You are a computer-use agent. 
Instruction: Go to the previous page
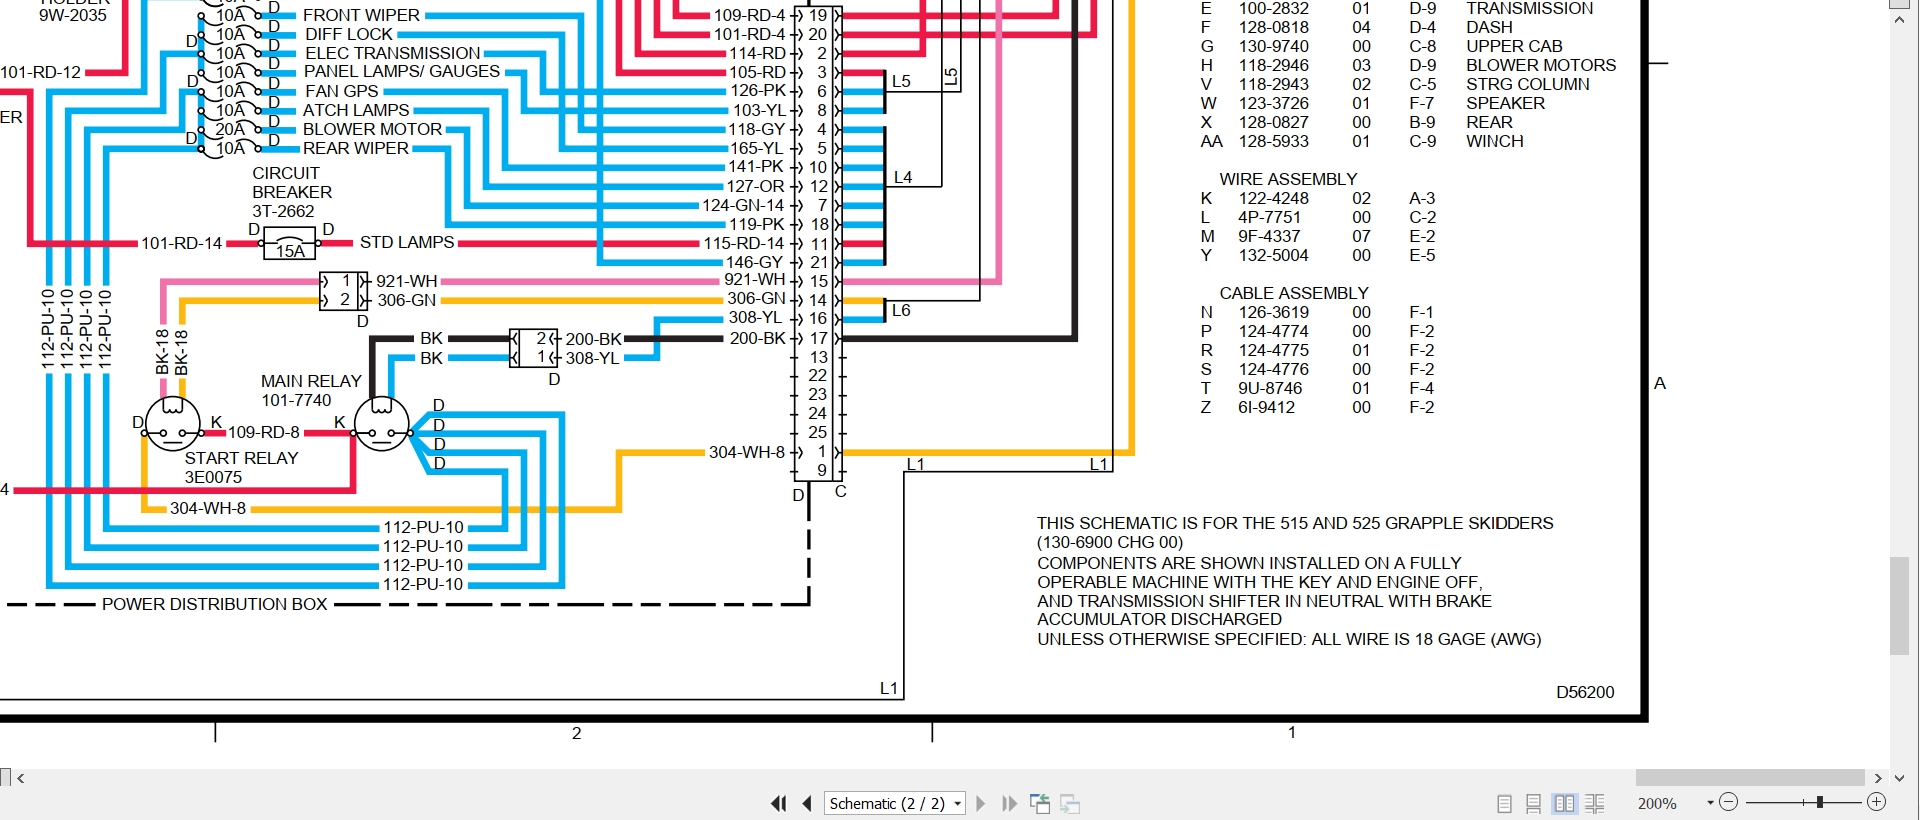click(x=807, y=803)
